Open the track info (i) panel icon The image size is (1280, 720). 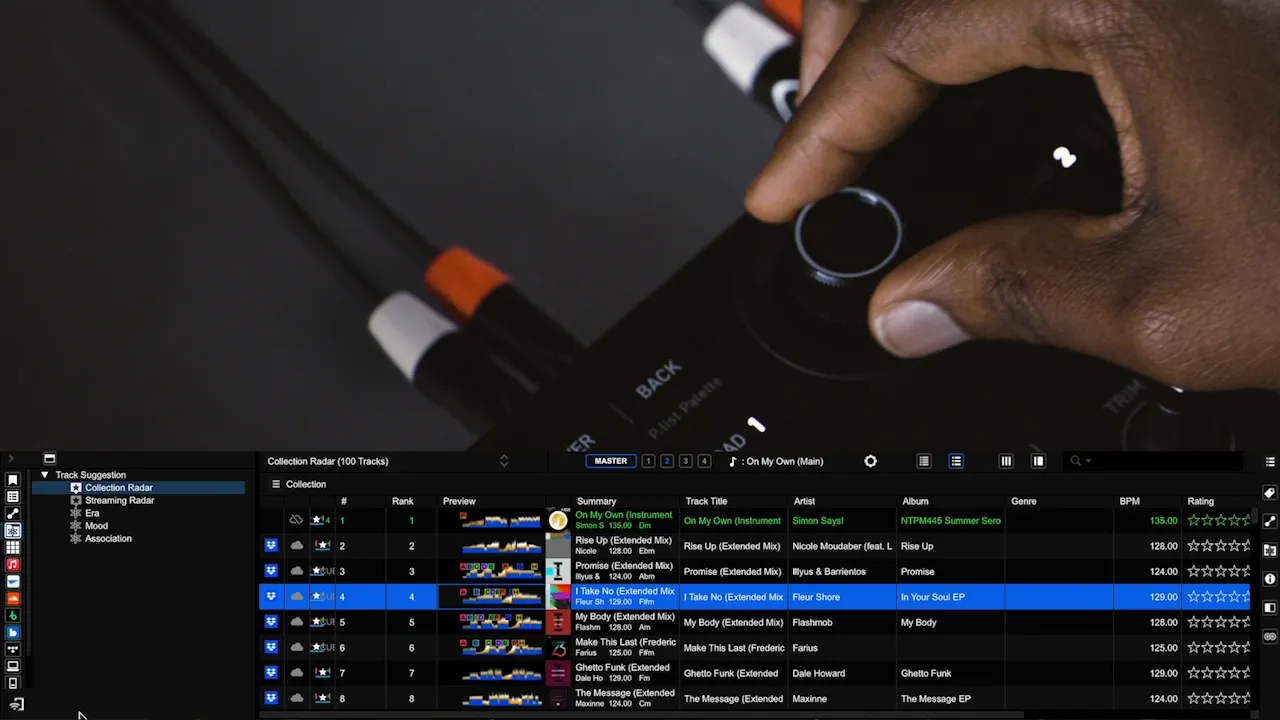click(1270, 579)
